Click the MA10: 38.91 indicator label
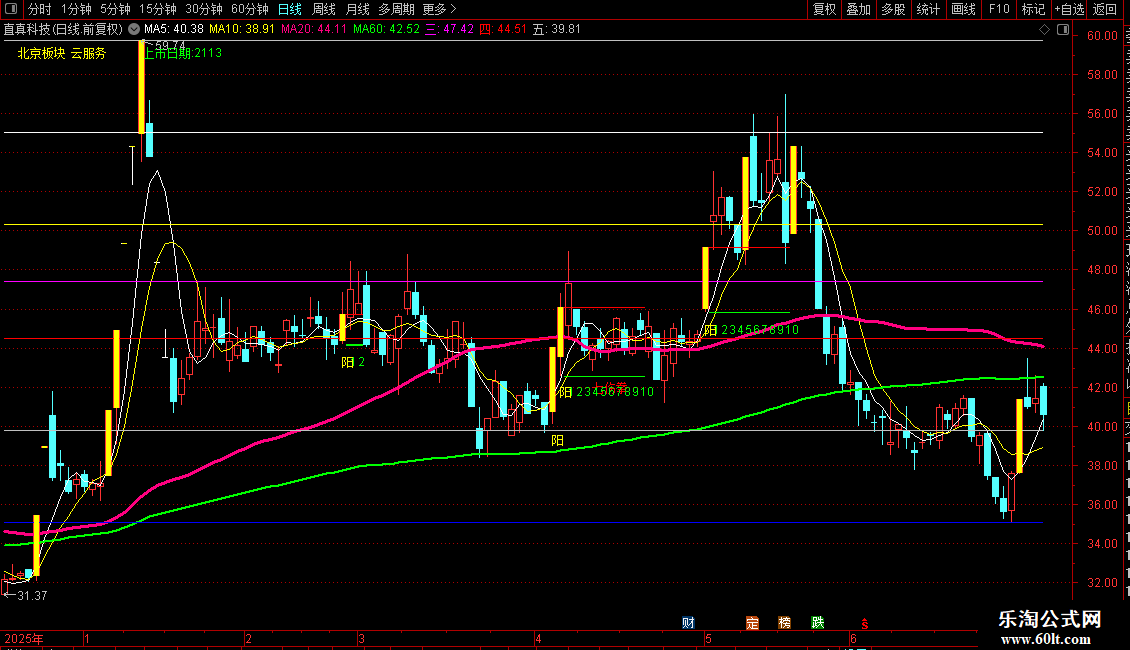The height and width of the screenshot is (650, 1130). [241, 29]
